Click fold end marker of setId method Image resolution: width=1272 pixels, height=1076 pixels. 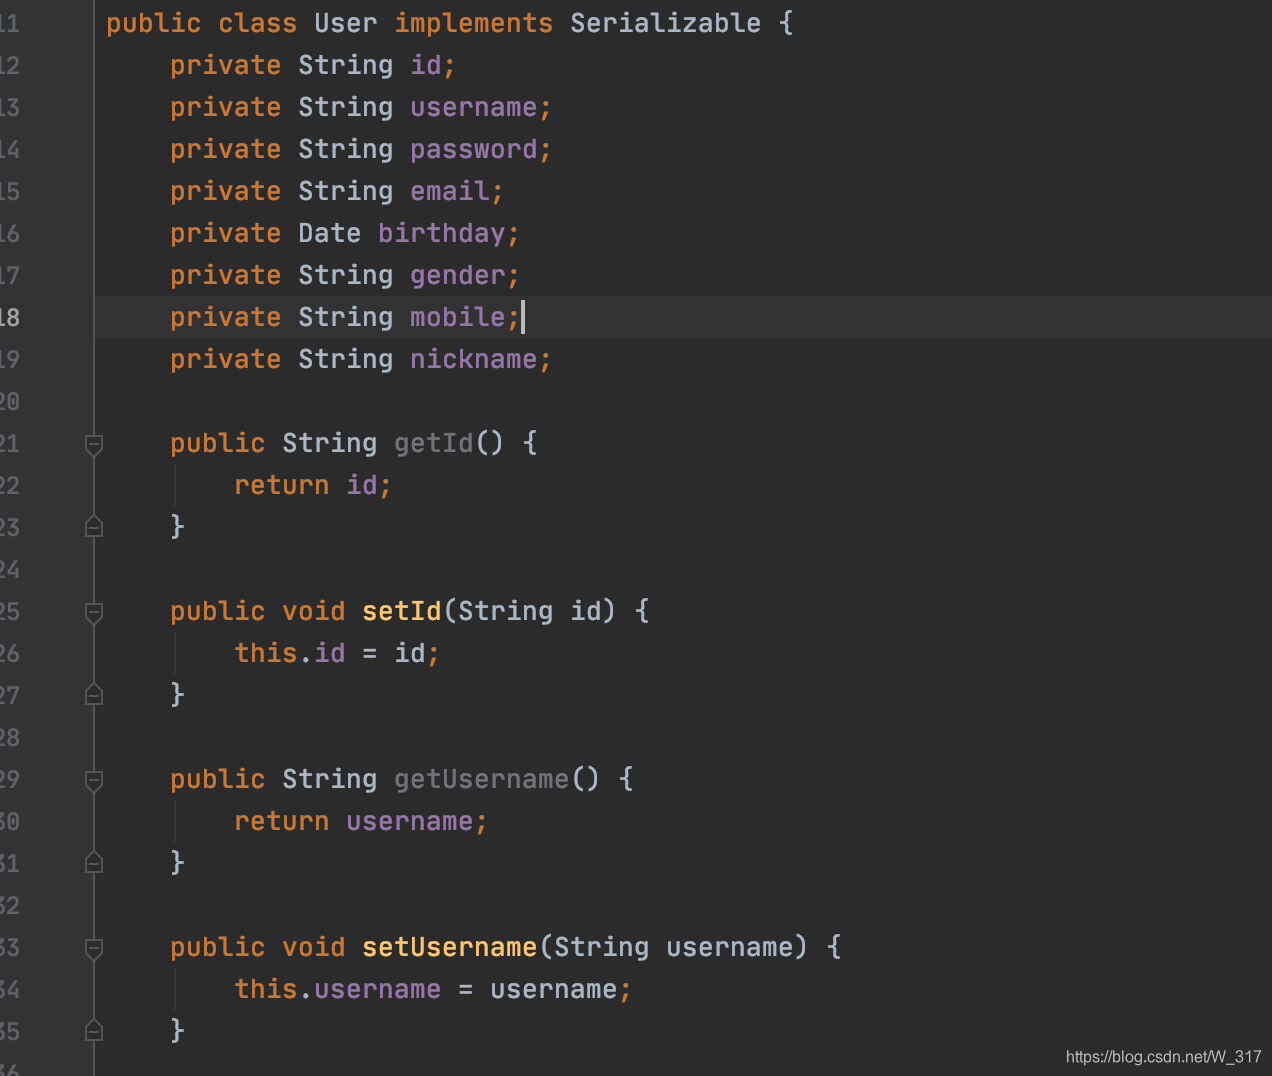(94, 693)
